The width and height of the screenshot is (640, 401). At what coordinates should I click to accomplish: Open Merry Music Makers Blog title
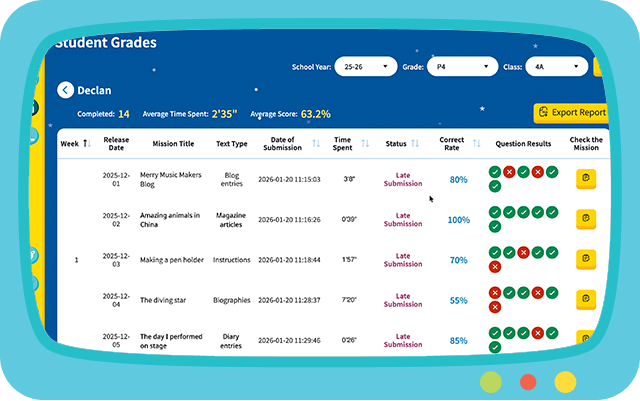[171, 179]
